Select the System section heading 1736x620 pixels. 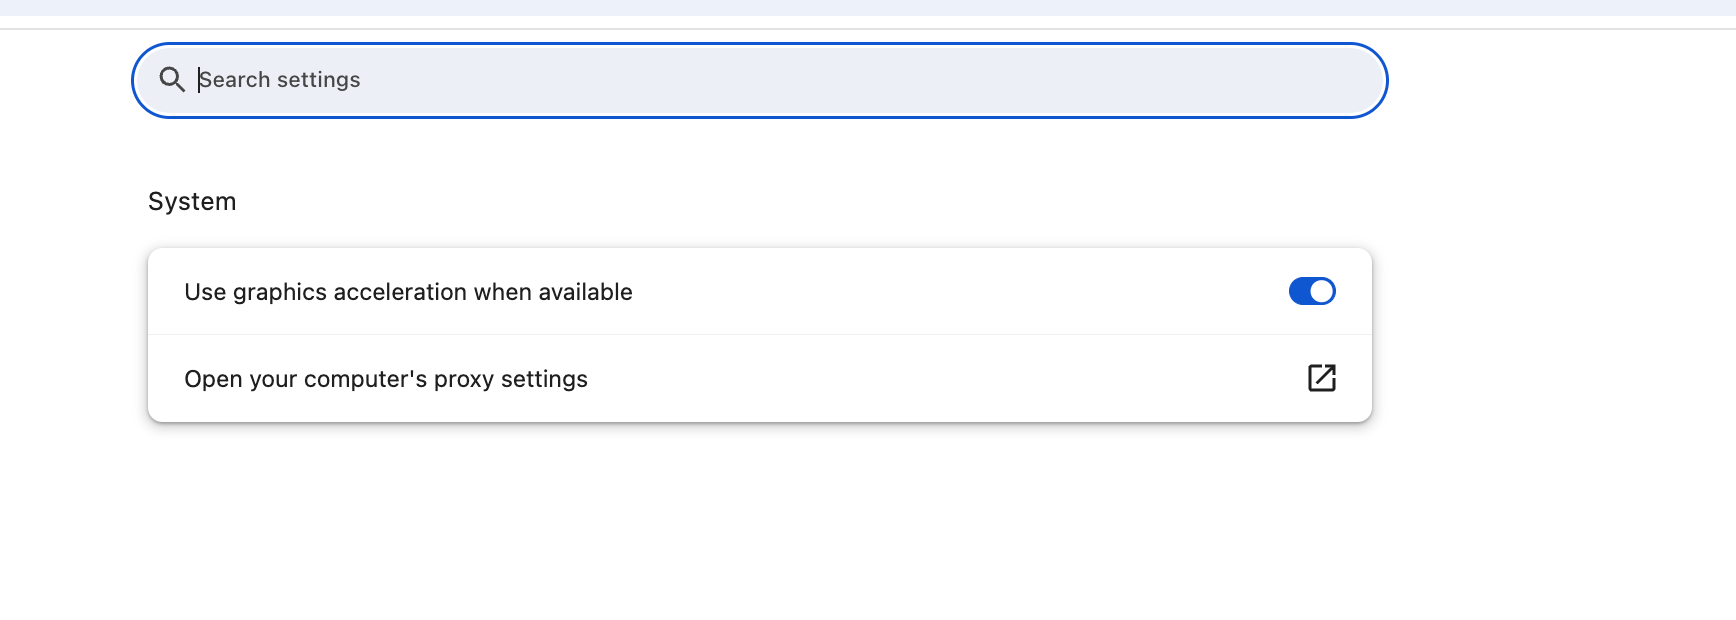(192, 201)
